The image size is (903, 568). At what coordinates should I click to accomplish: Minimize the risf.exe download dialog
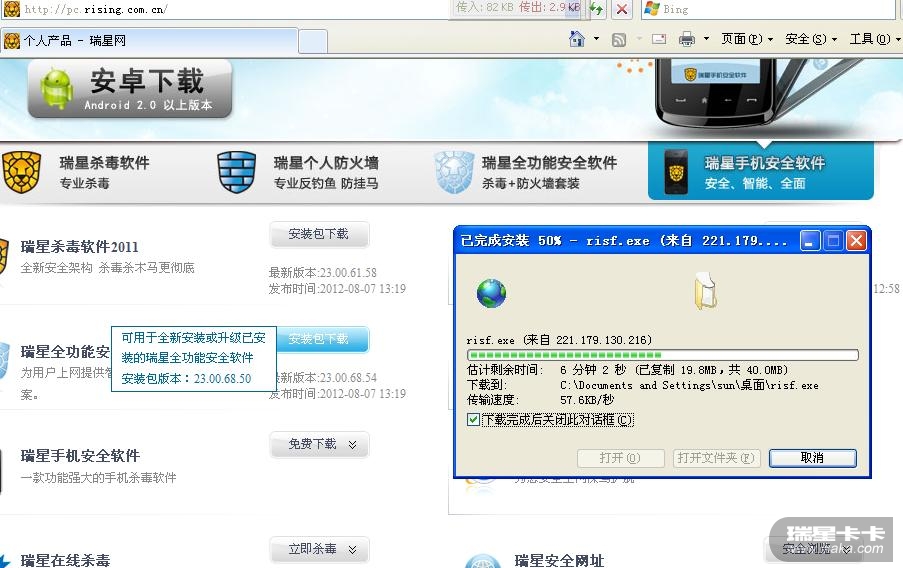pyautogui.click(x=810, y=241)
